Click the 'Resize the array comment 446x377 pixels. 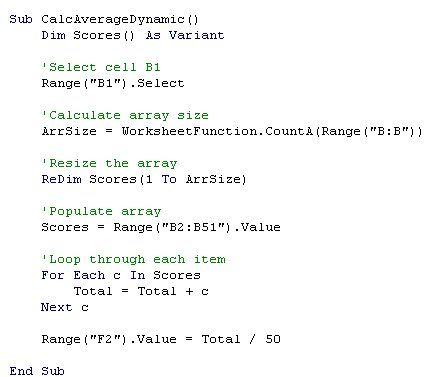point(109,163)
